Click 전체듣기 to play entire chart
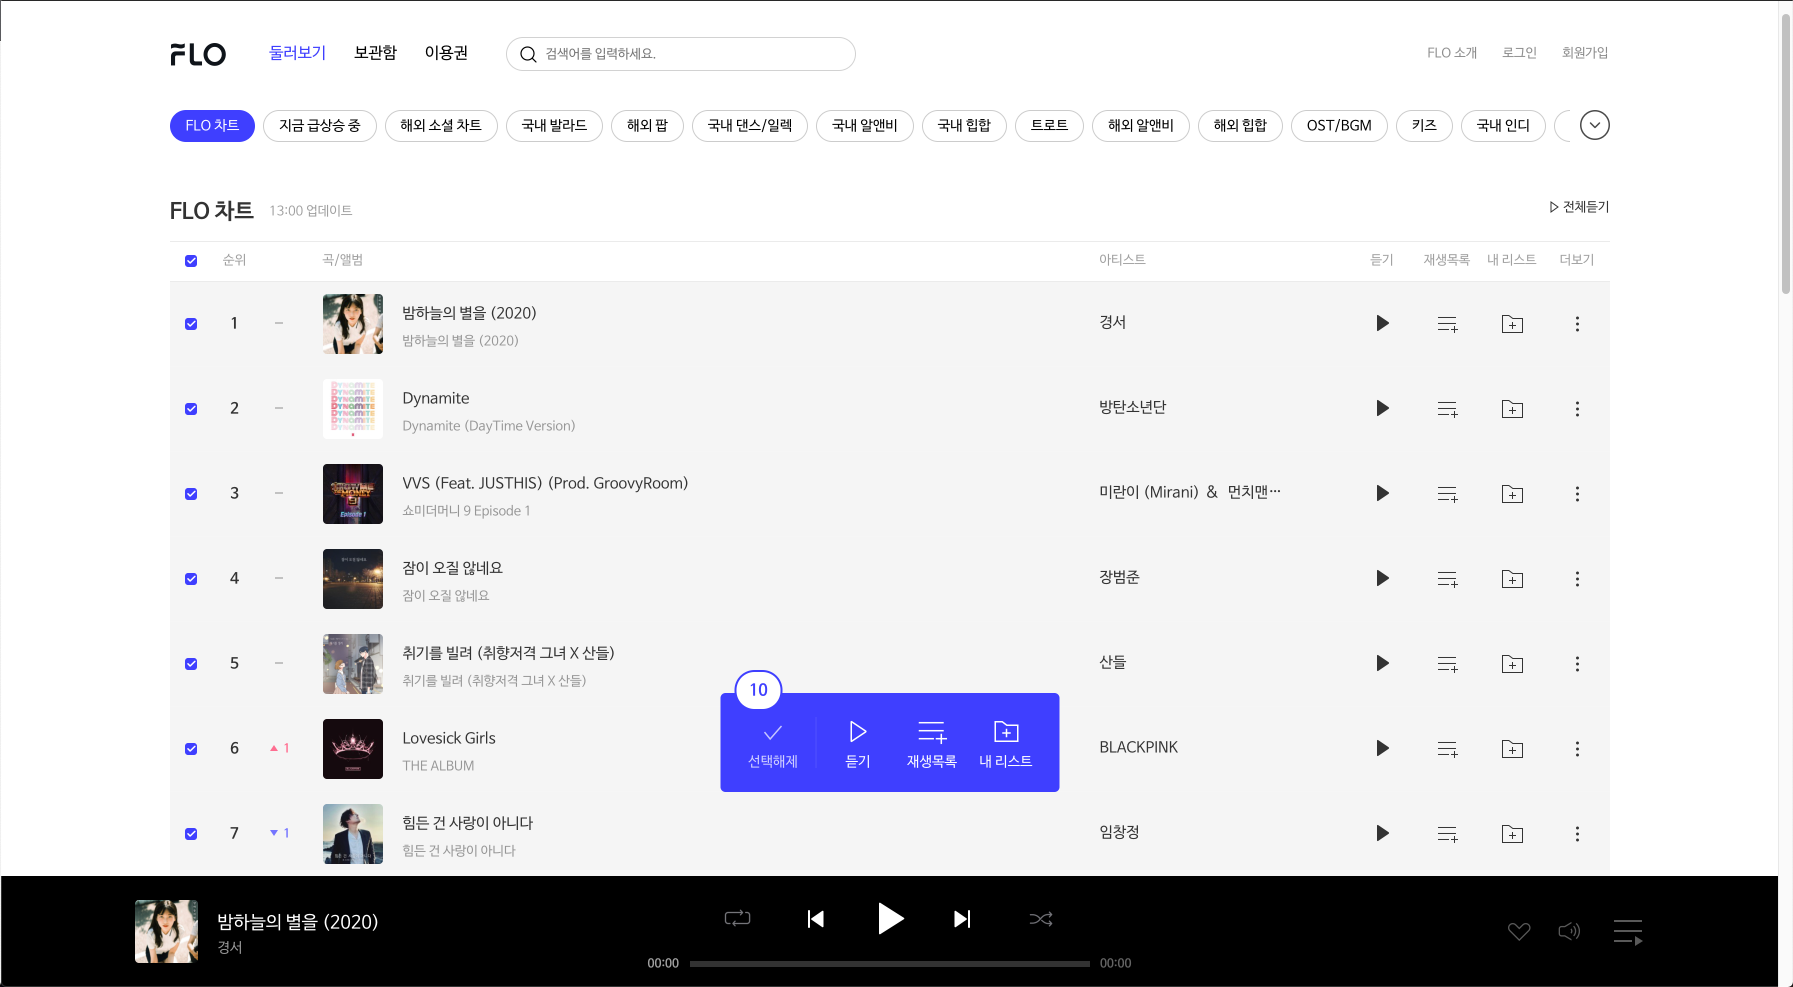 click(1579, 207)
